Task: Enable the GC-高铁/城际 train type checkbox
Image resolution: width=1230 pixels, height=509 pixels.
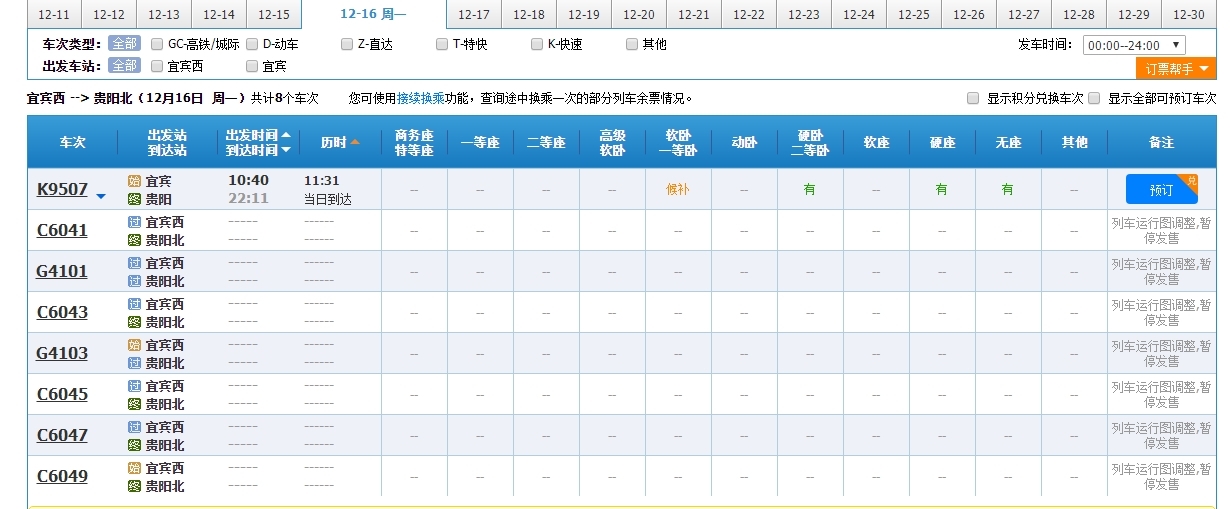Action: (x=157, y=44)
